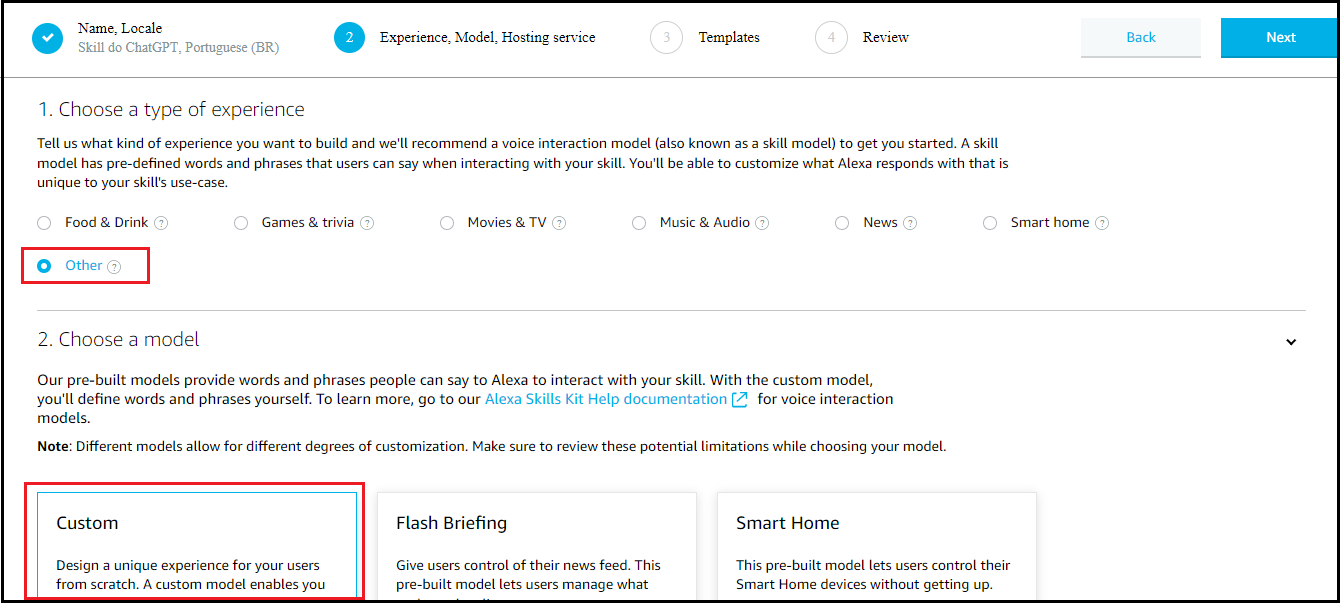Click the completed step 1 checkmark icon
Image resolution: width=1340 pixels, height=603 pixels.
pos(47,38)
